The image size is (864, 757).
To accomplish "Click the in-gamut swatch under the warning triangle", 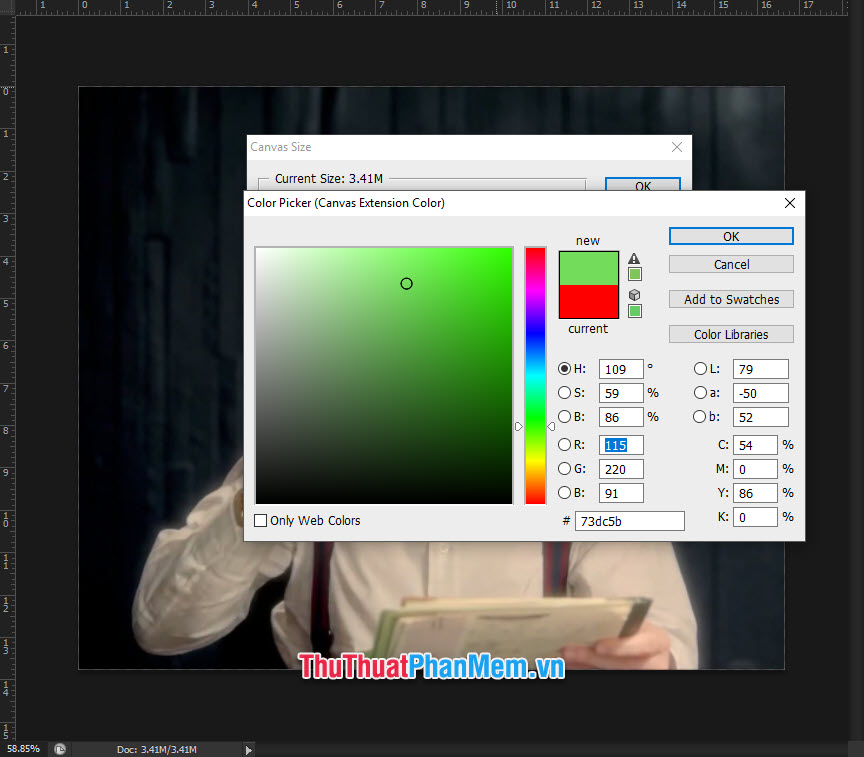I will [634, 271].
